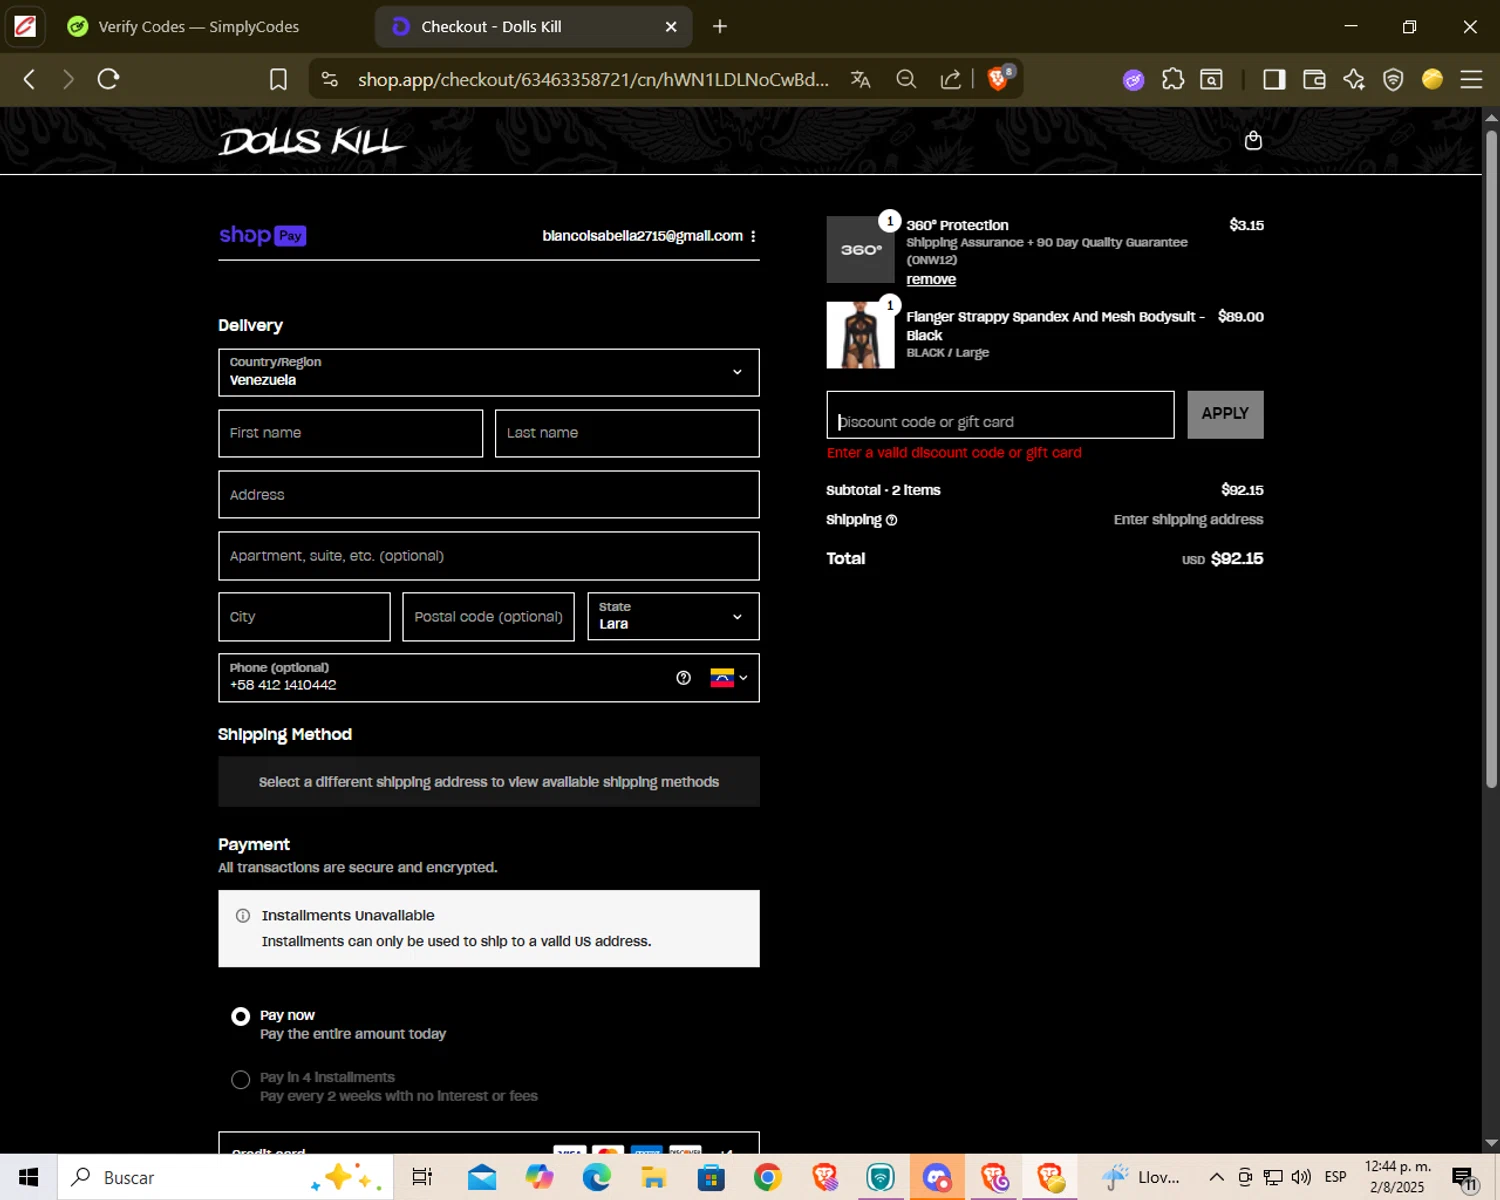Open a new browser tab

pyautogui.click(x=720, y=27)
